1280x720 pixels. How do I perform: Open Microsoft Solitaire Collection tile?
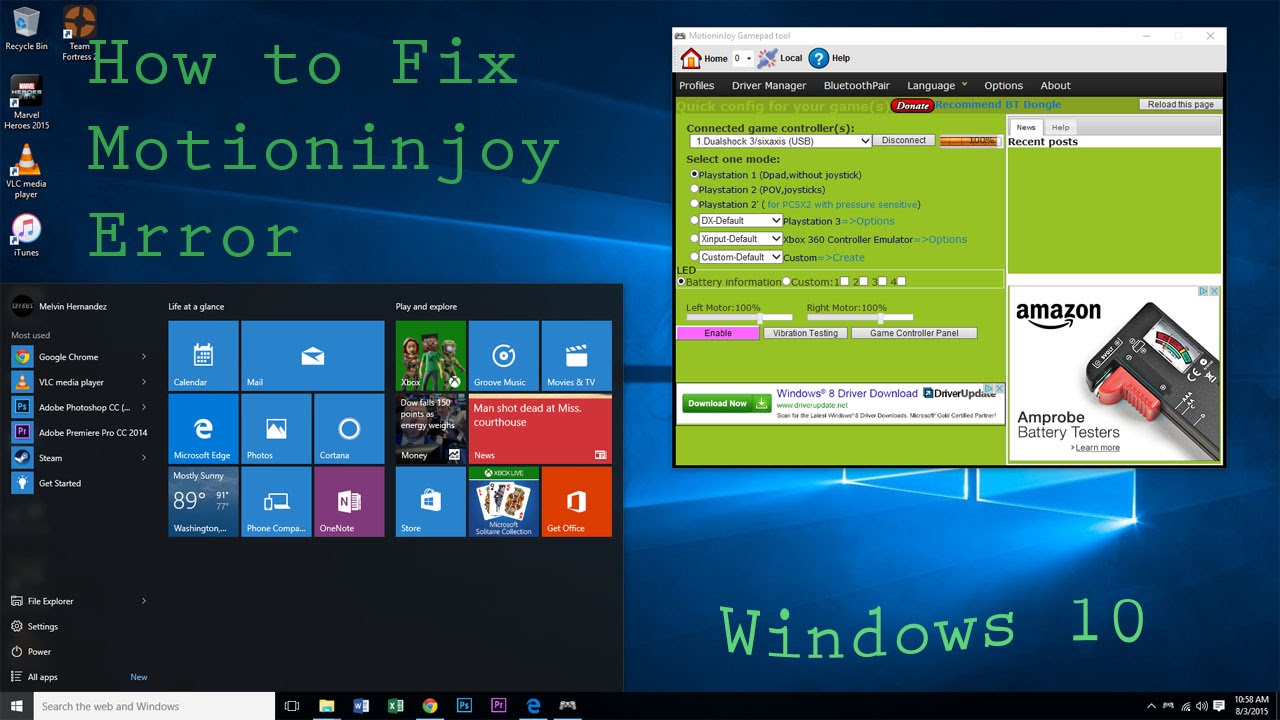(x=503, y=502)
